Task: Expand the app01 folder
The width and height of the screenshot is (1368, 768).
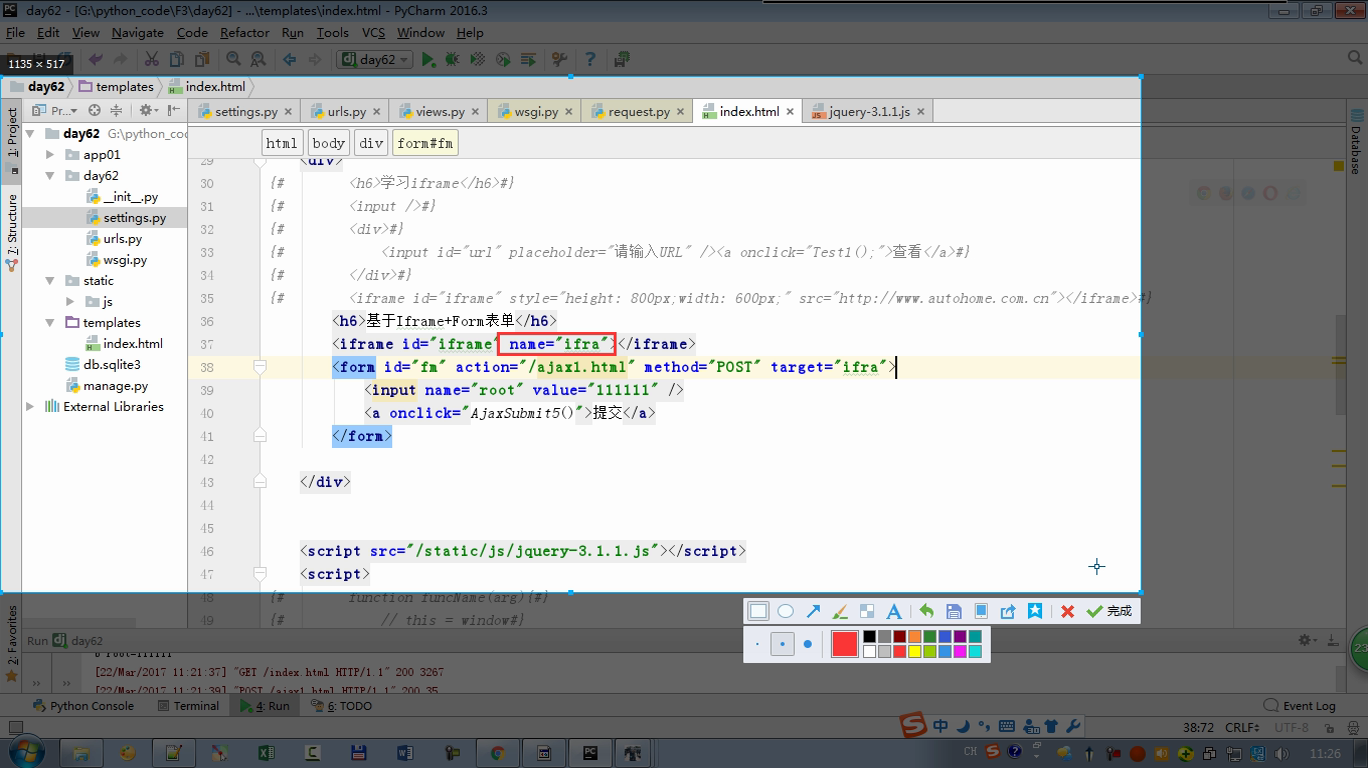Action: [50, 155]
